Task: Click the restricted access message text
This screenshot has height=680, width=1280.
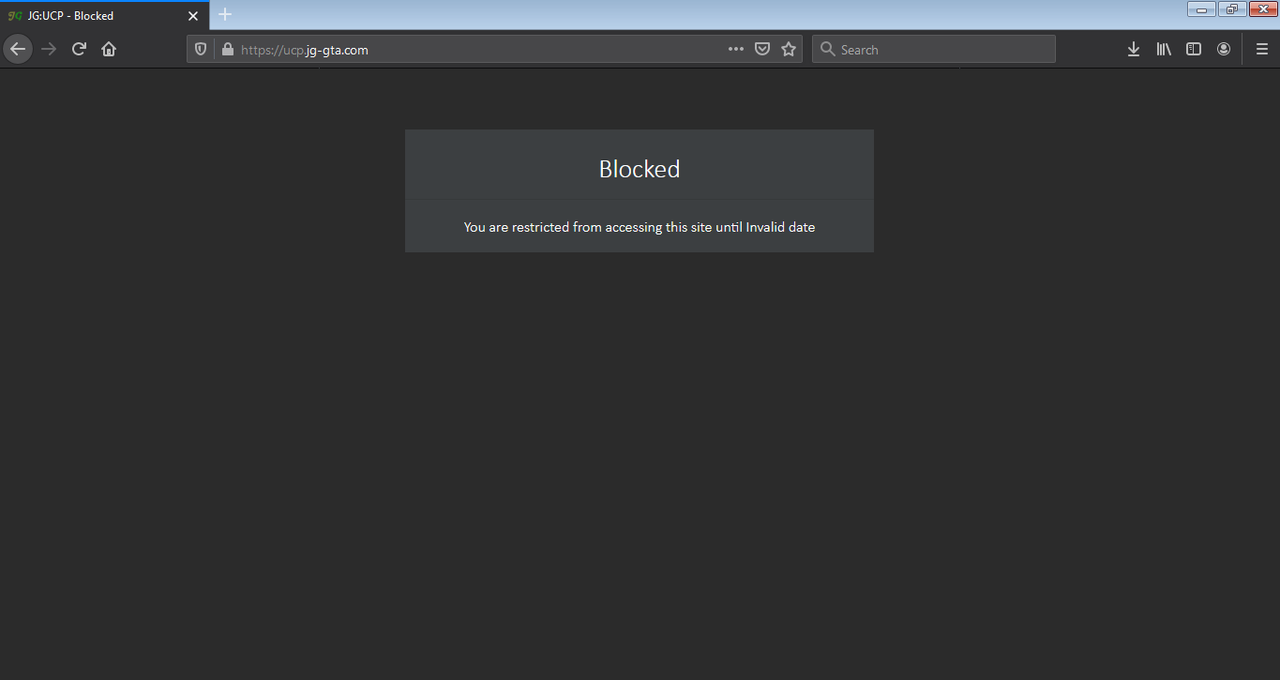Action: [639, 227]
